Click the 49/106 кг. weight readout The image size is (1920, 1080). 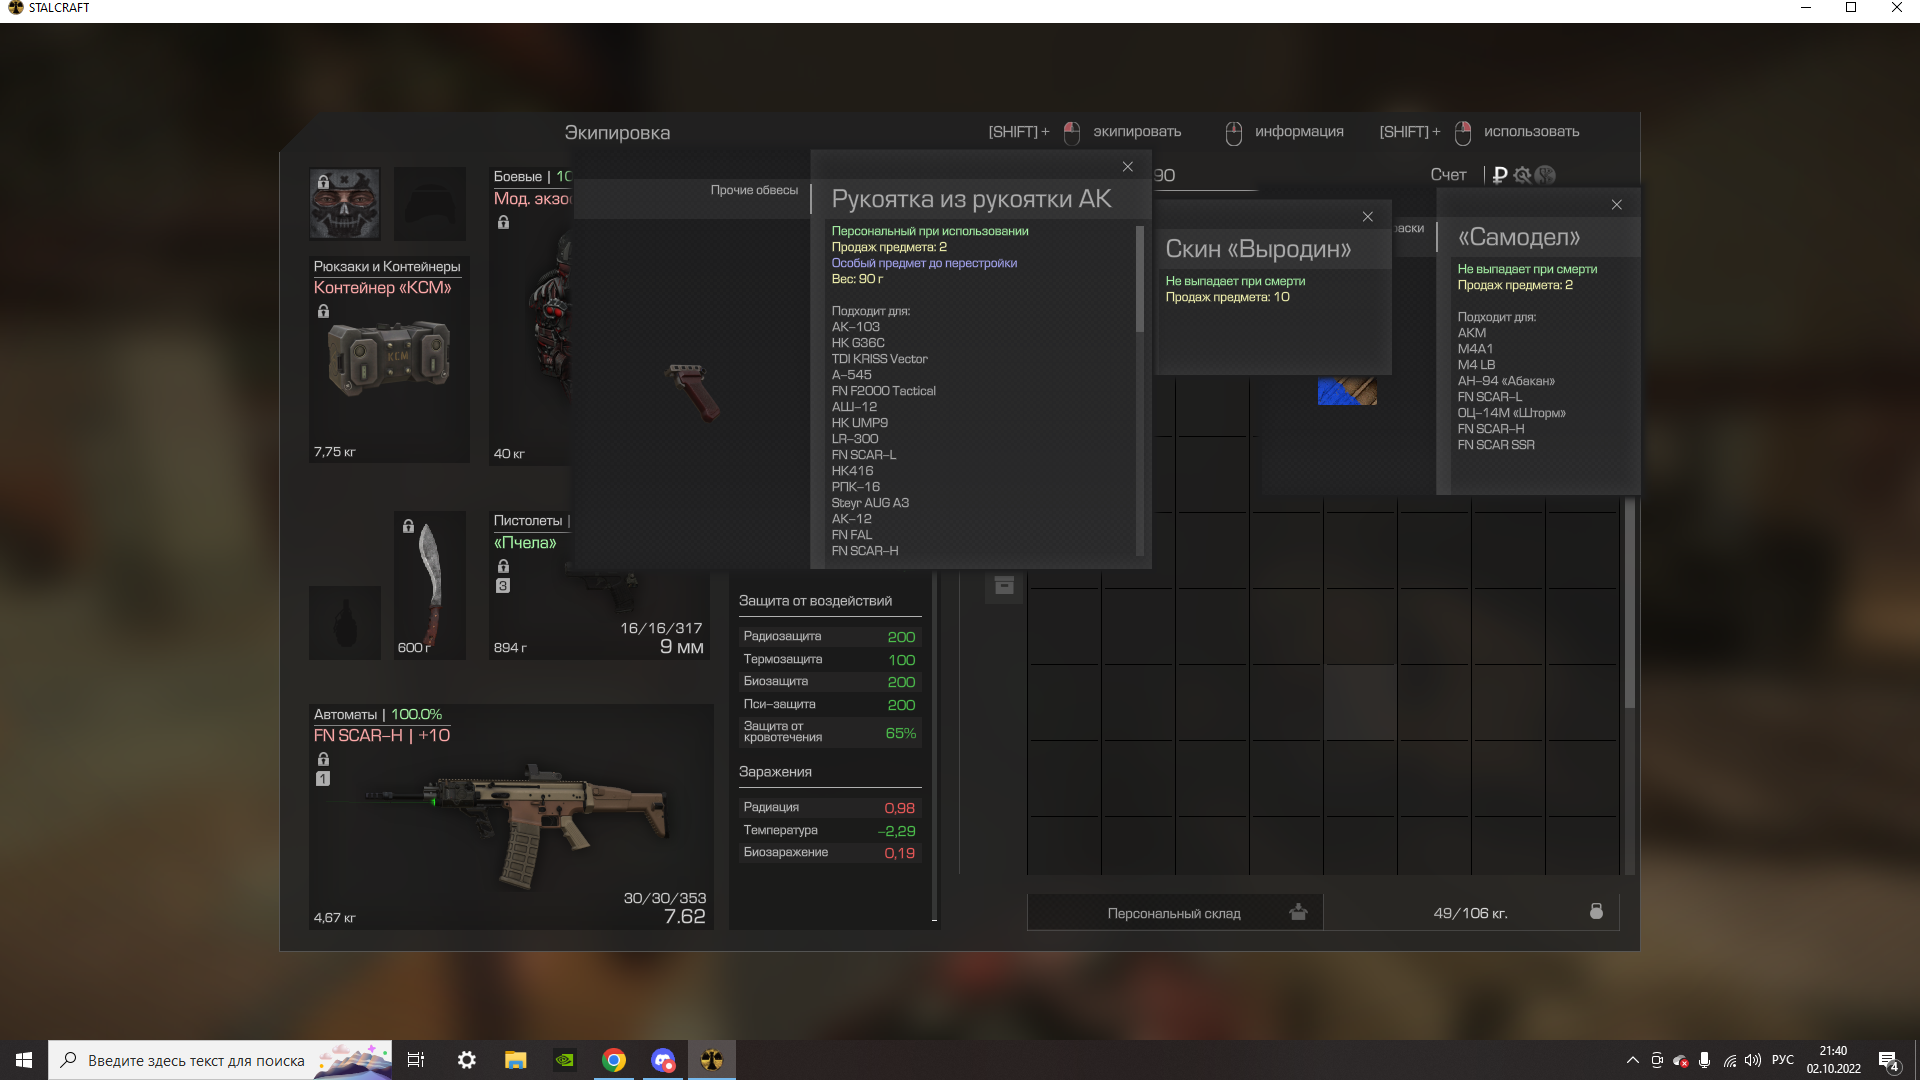pyautogui.click(x=1470, y=913)
